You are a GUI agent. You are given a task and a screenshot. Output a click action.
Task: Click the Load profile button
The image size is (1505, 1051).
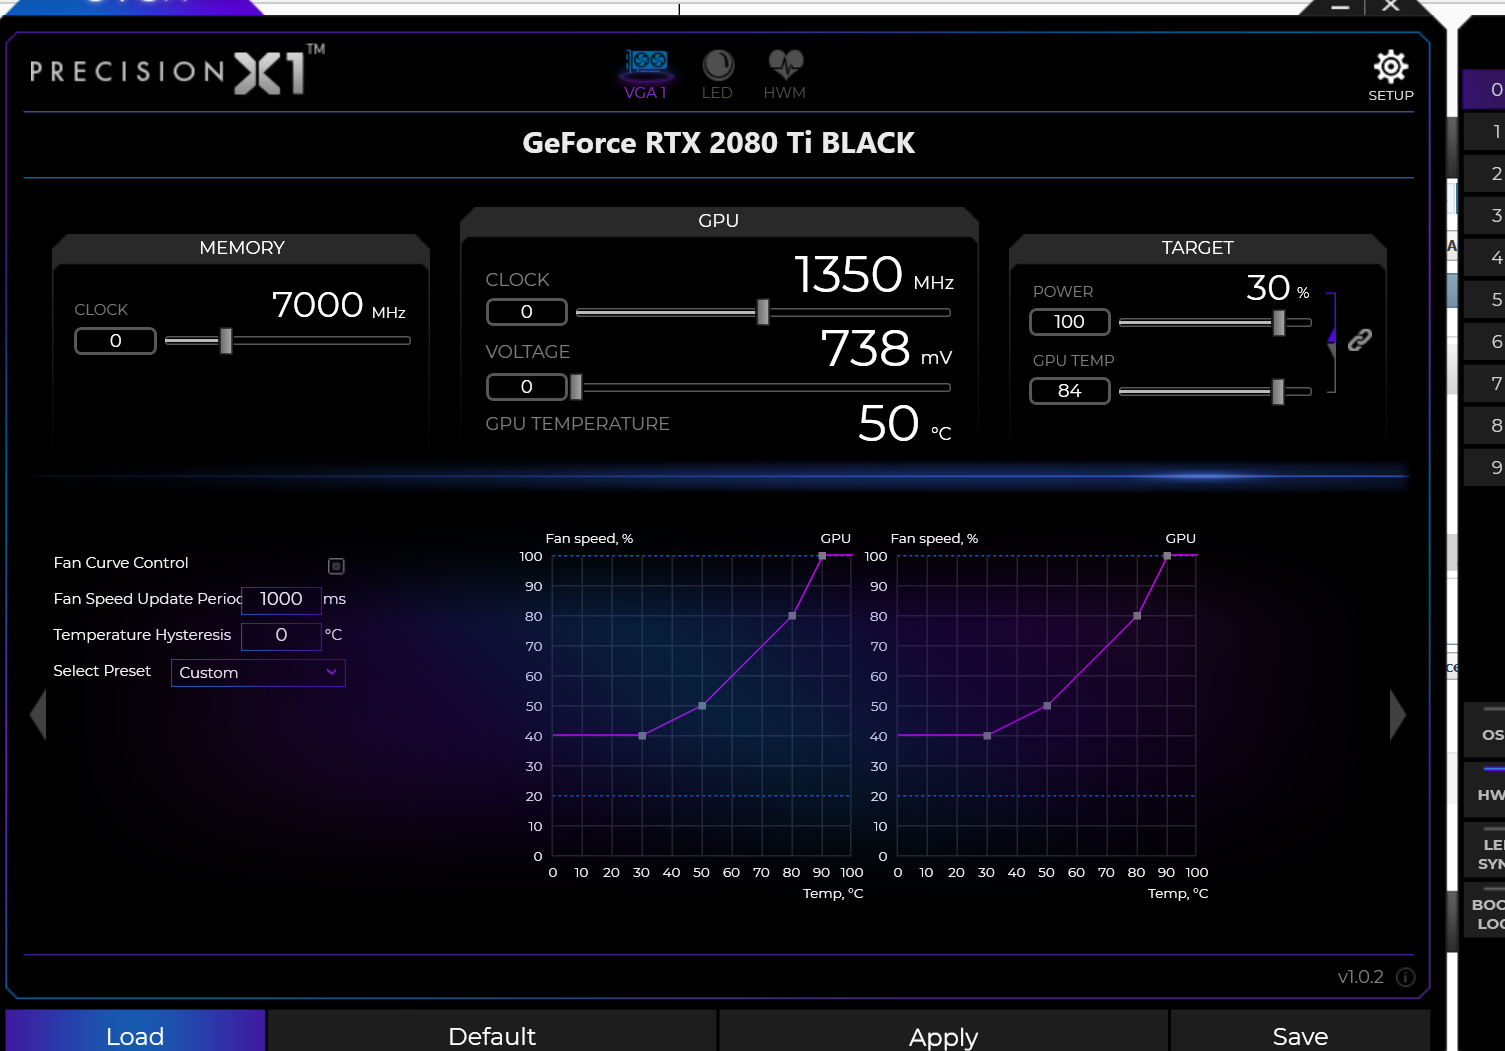(135, 1031)
